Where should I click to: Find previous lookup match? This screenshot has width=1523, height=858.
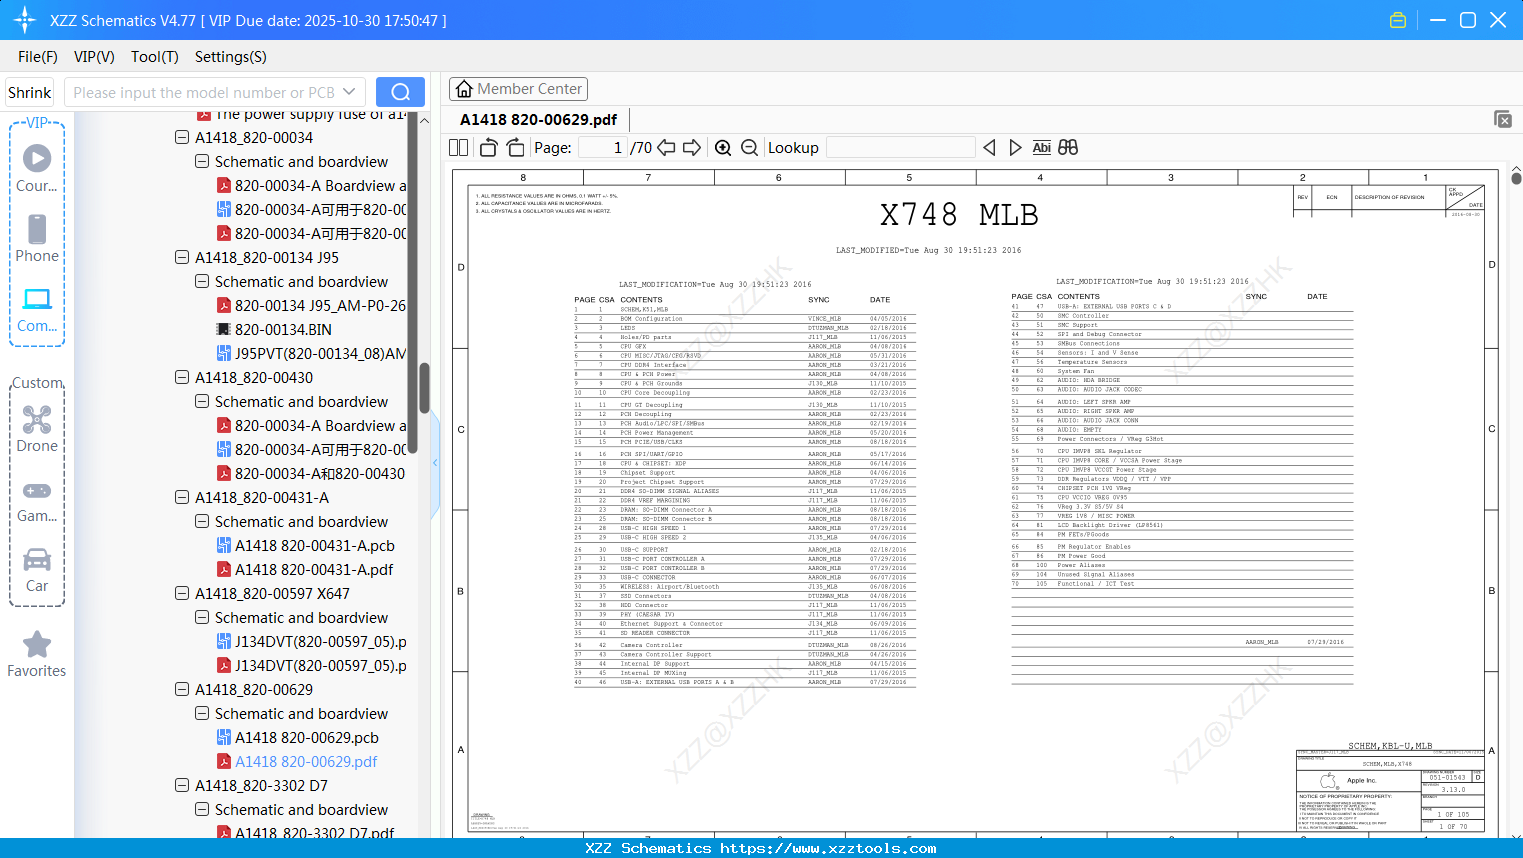989,148
